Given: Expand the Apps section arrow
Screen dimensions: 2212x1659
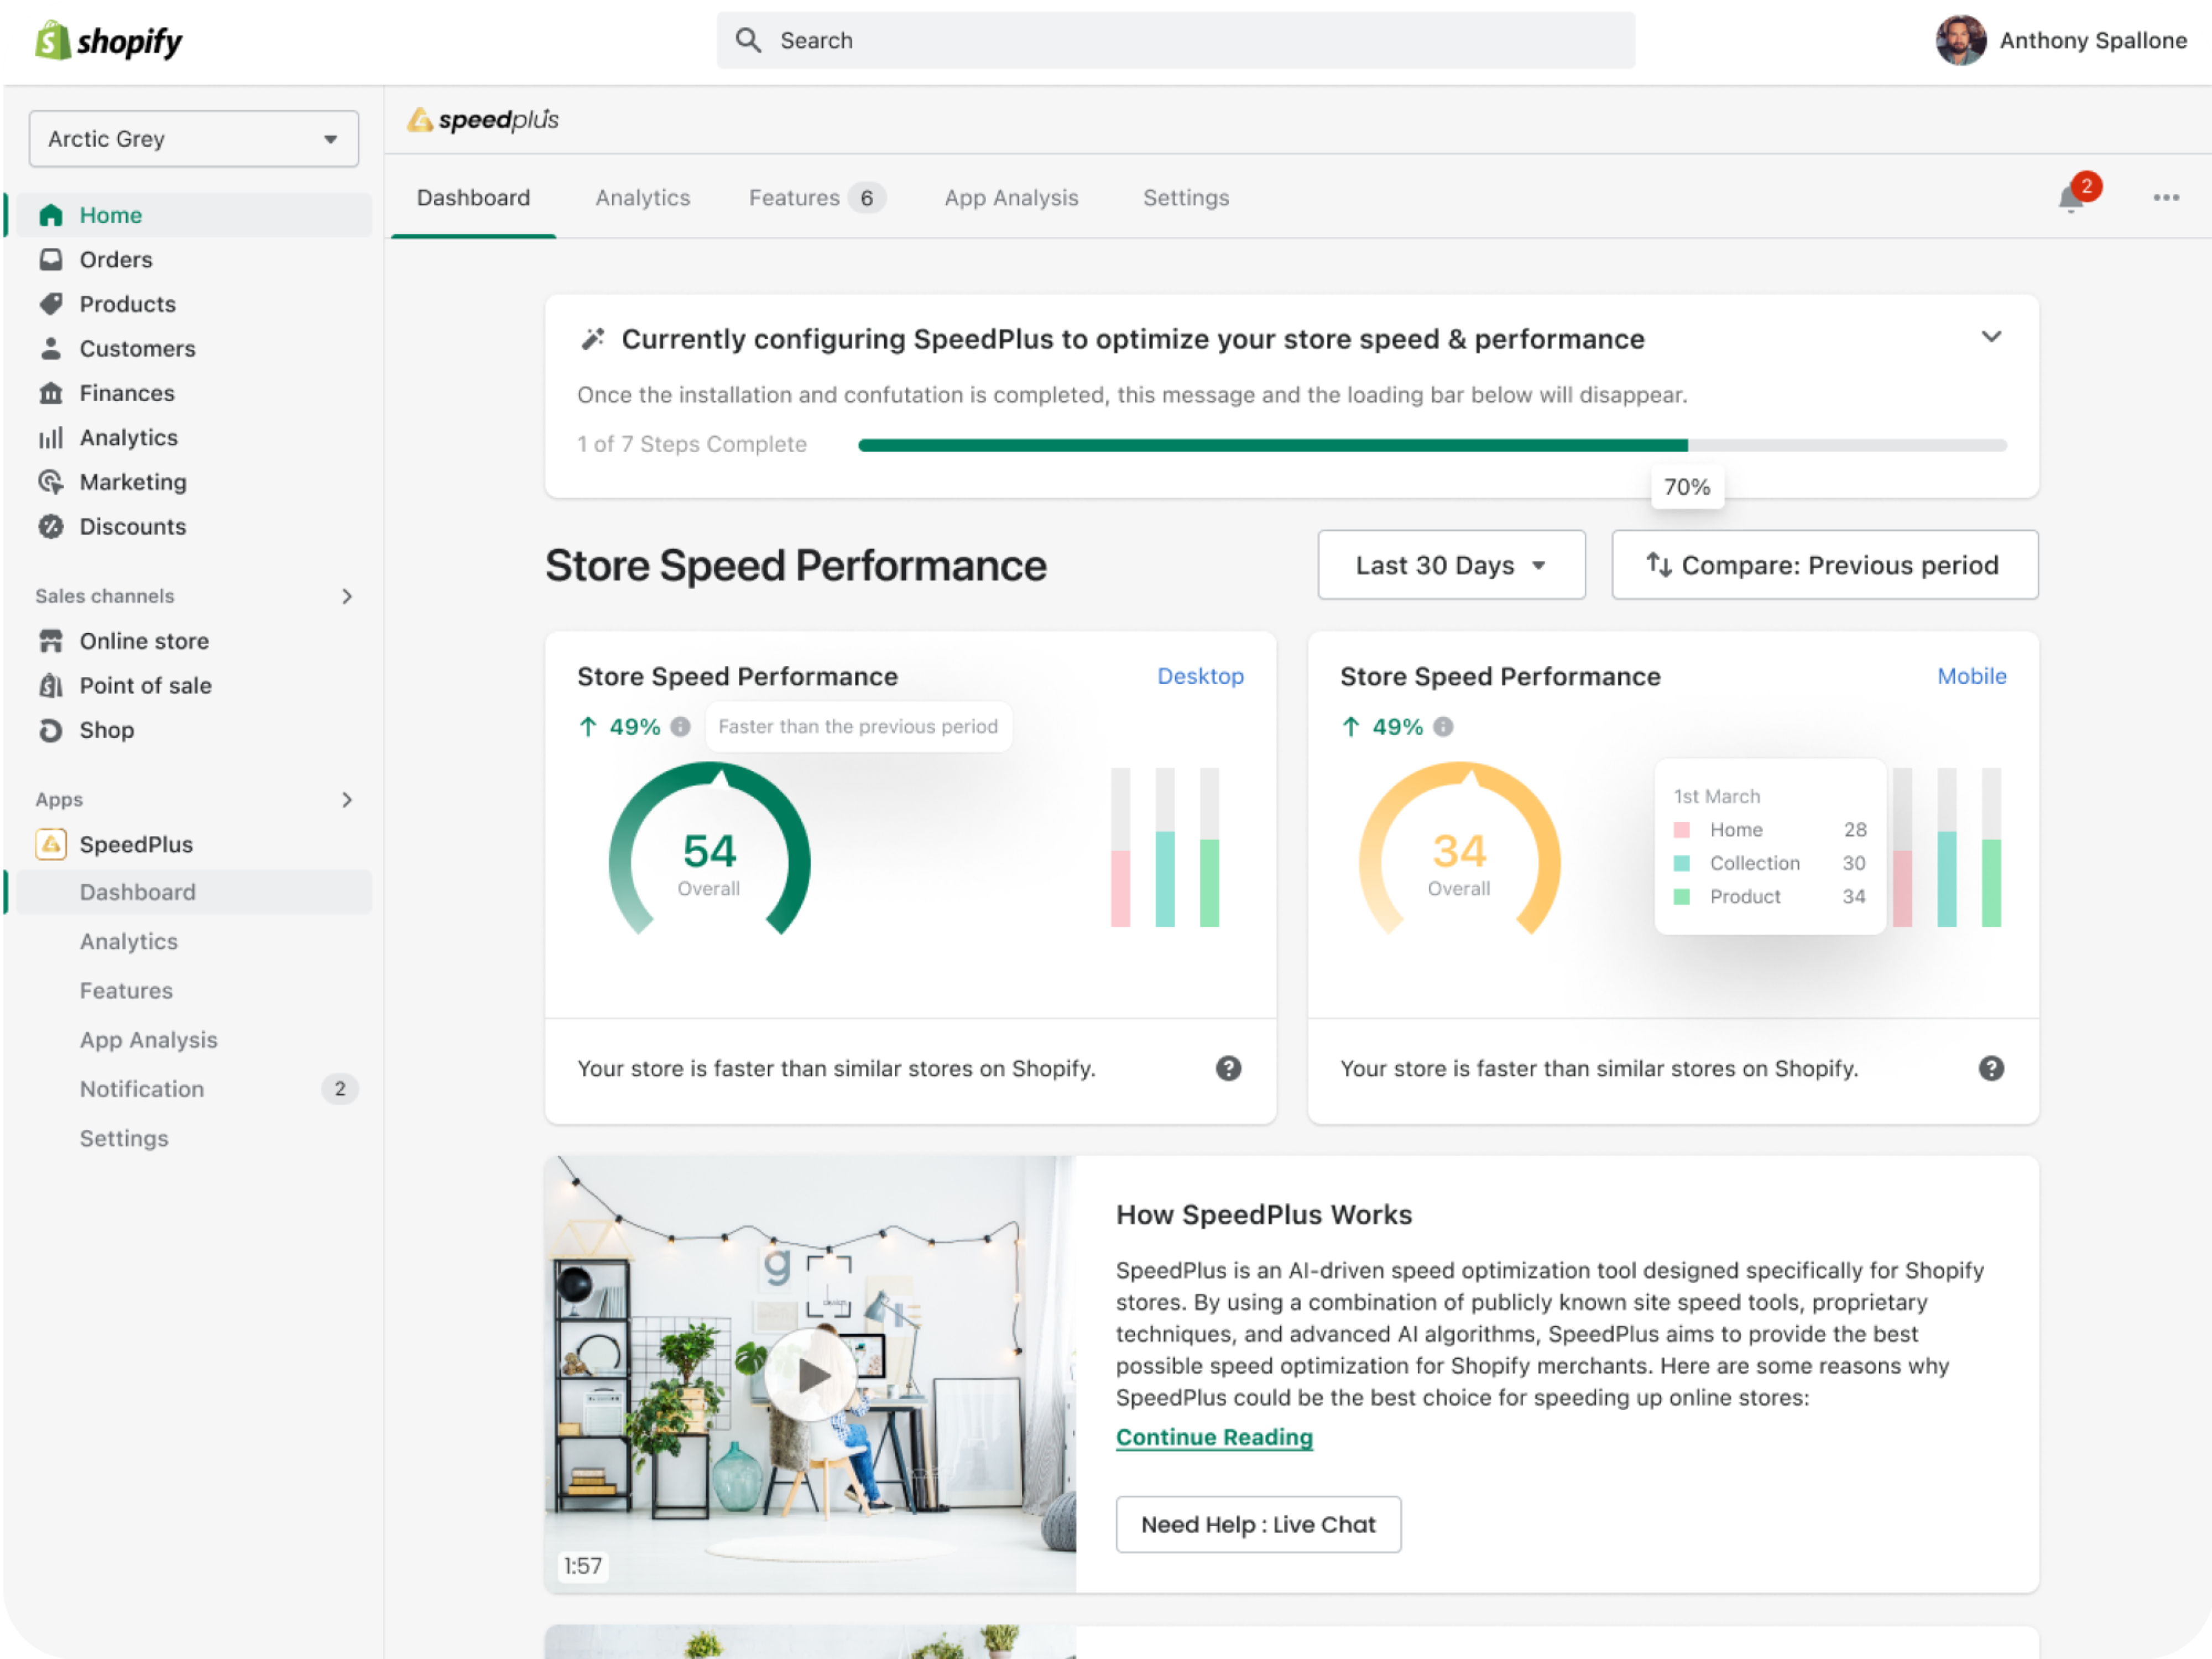Looking at the screenshot, I should [x=347, y=800].
